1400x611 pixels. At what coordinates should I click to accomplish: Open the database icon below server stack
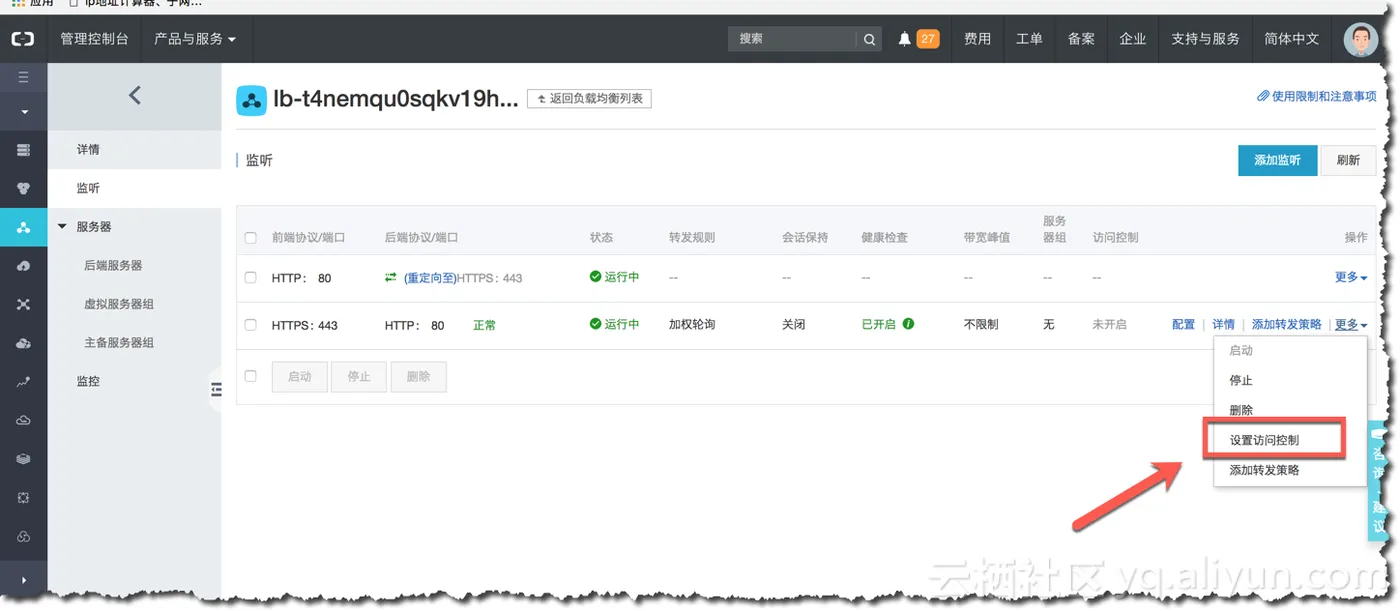[23, 188]
